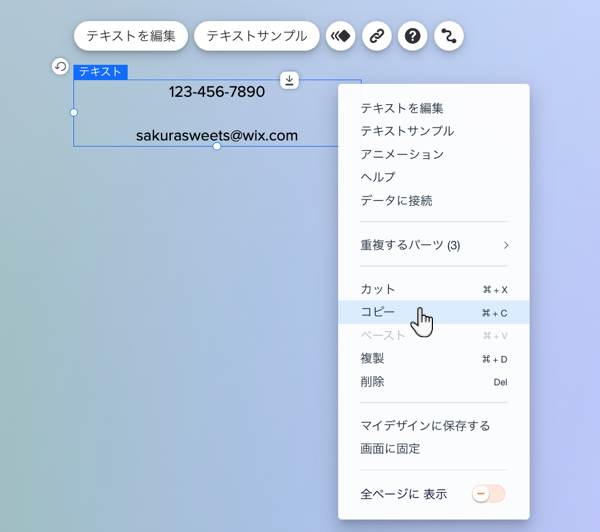Select テキストを編集 in the context menu
Screen dimensions: 600x532
tap(434, 108)
